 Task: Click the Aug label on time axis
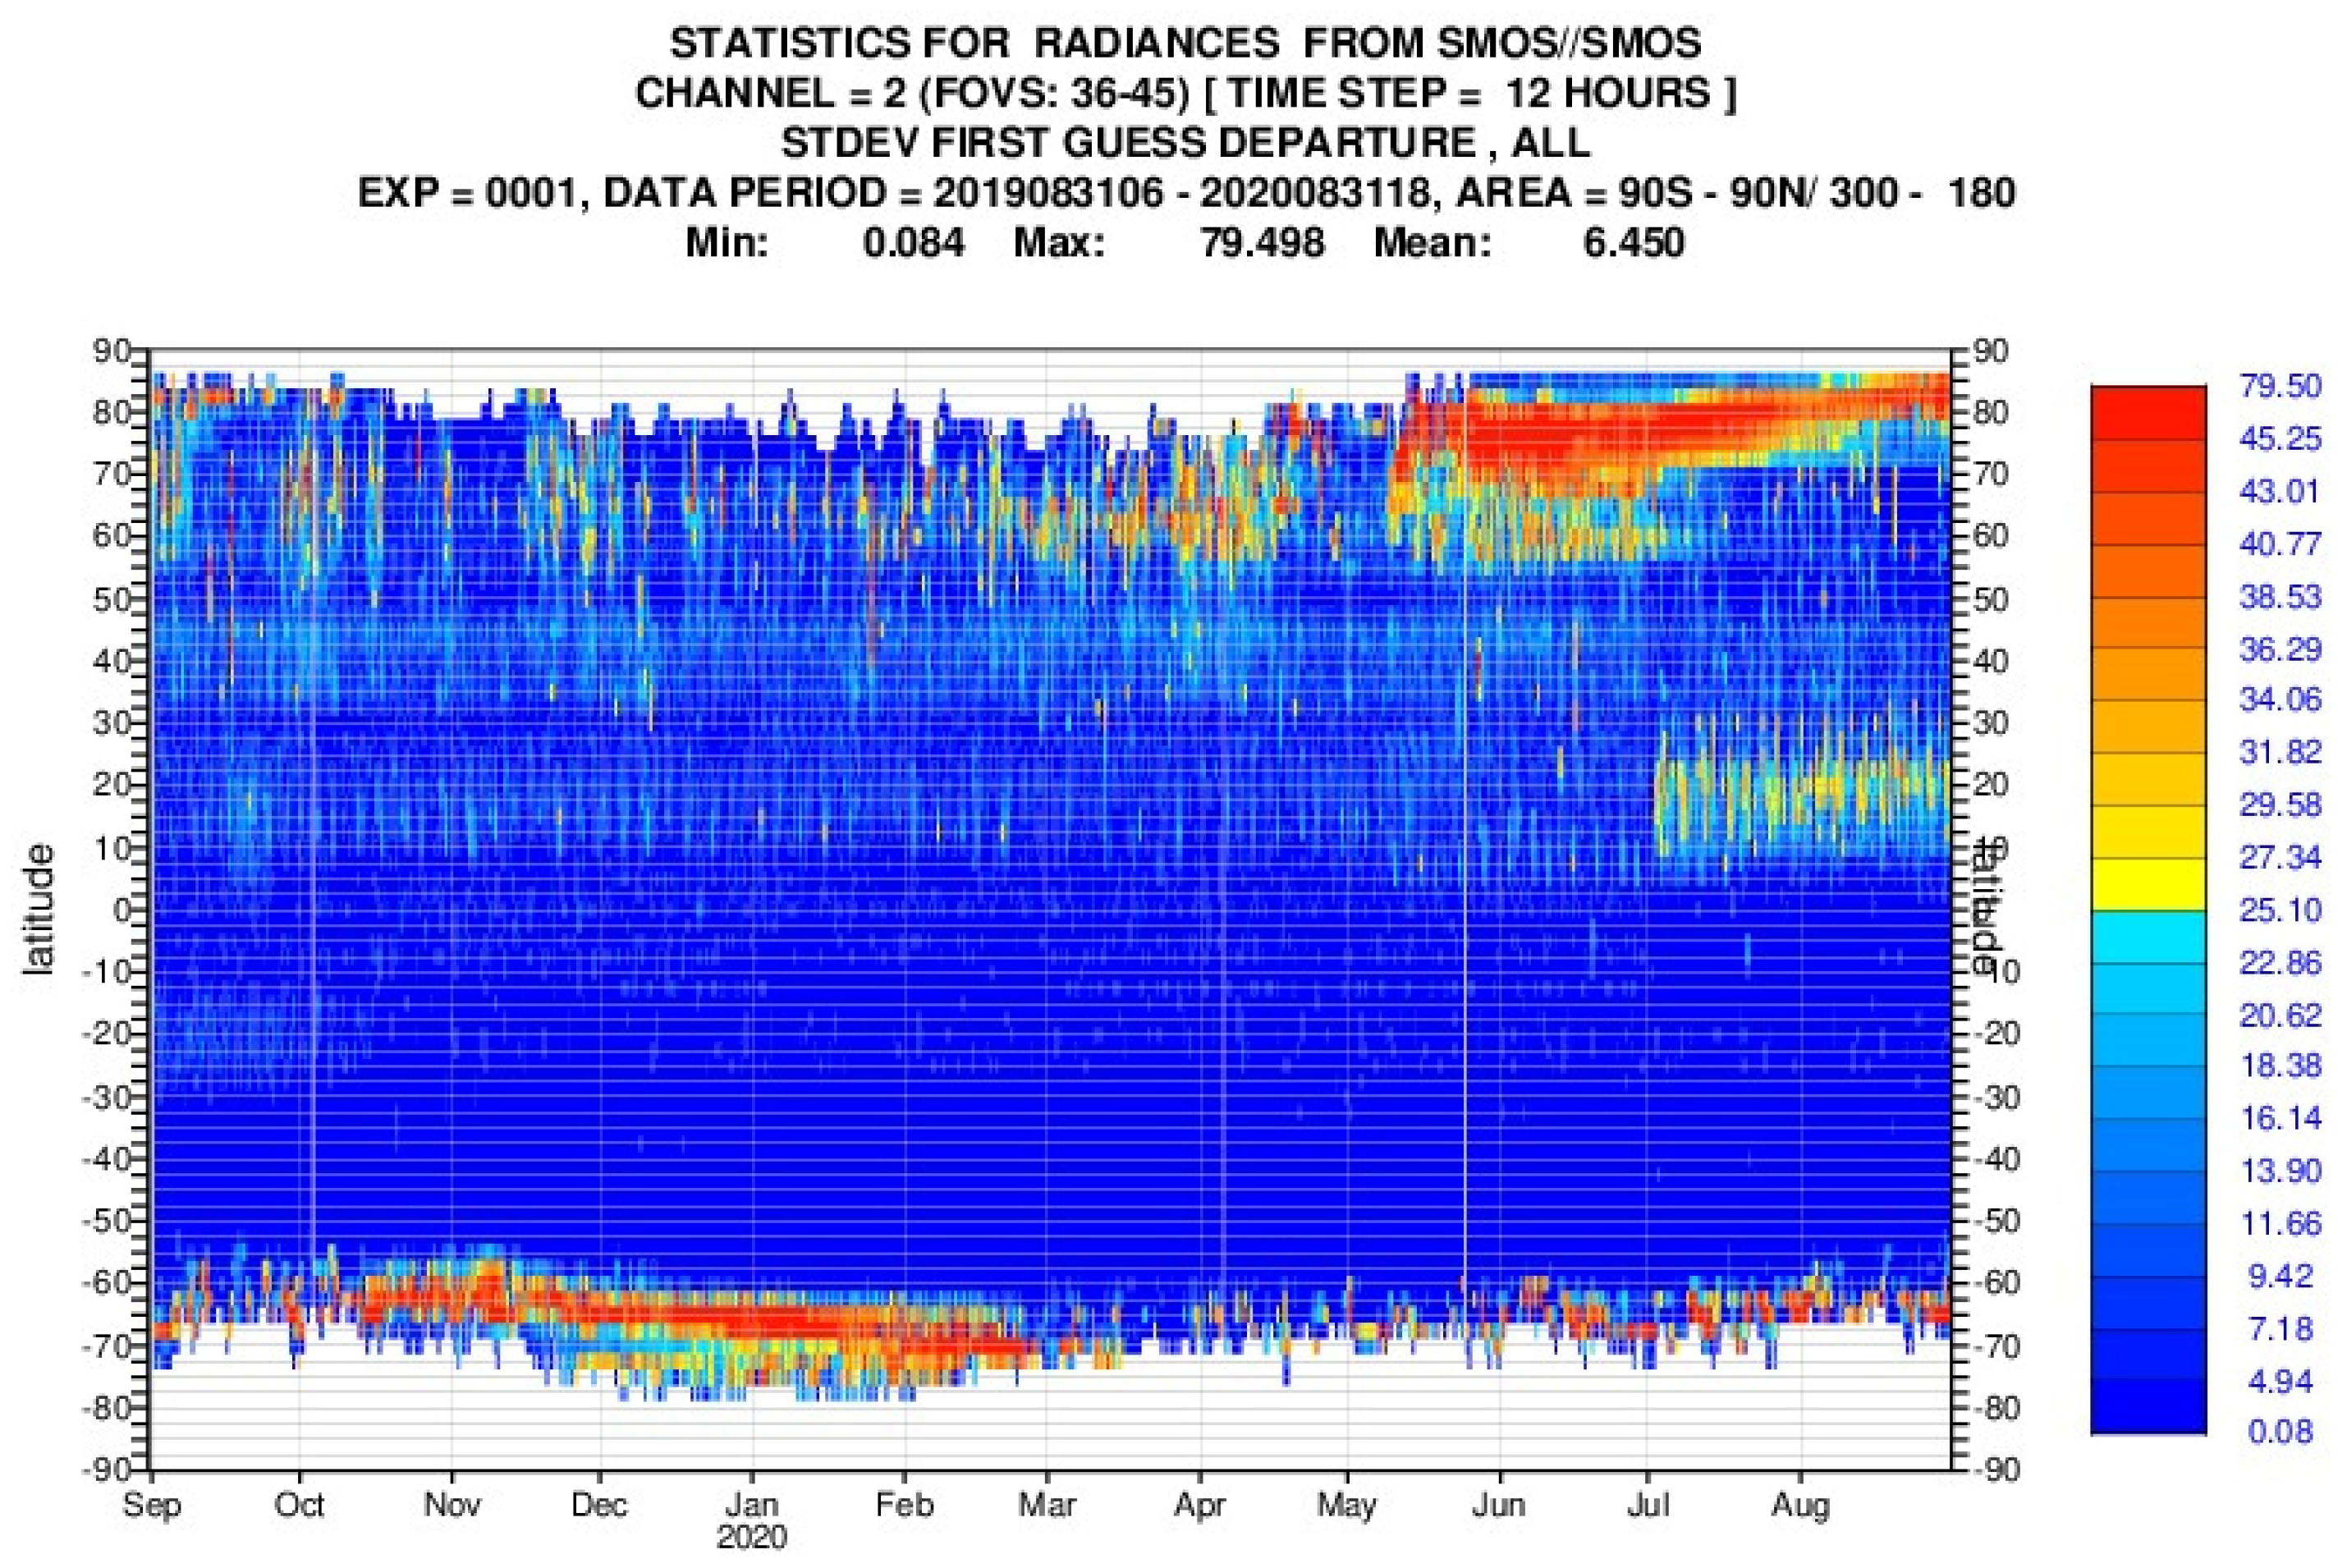pyautogui.click(x=1800, y=1505)
